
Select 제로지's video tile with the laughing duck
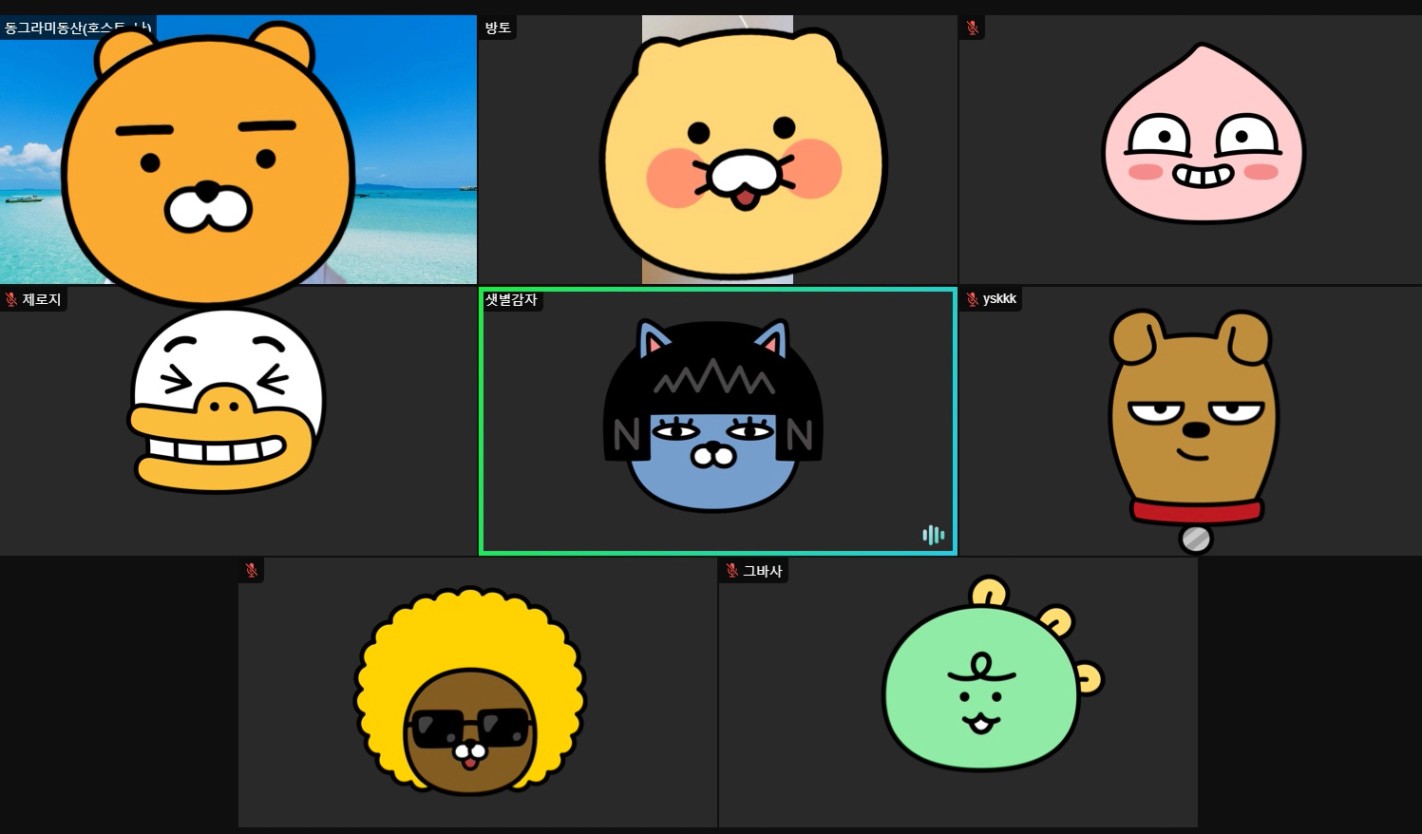238,421
